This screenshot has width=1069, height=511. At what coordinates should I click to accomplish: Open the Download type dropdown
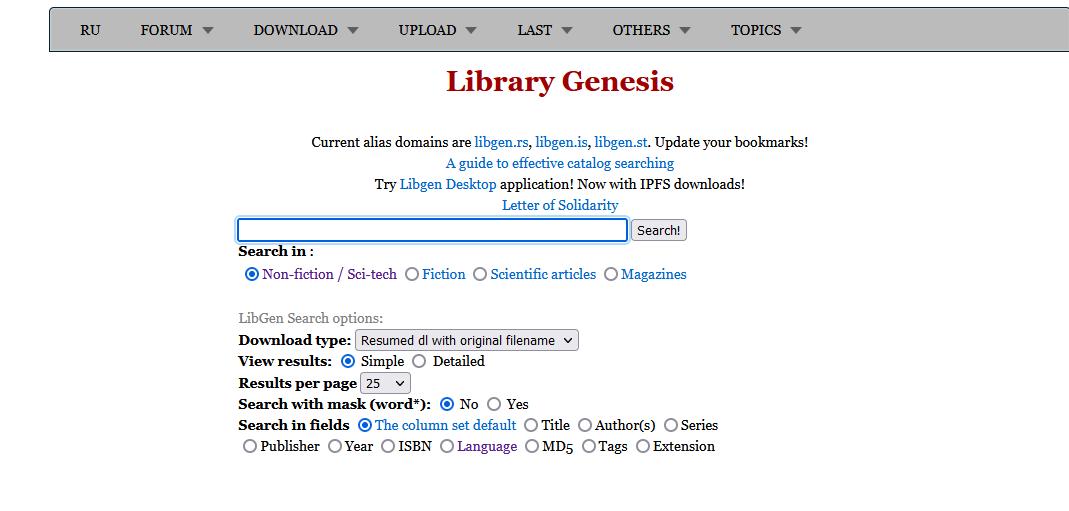[x=467, y=340]
